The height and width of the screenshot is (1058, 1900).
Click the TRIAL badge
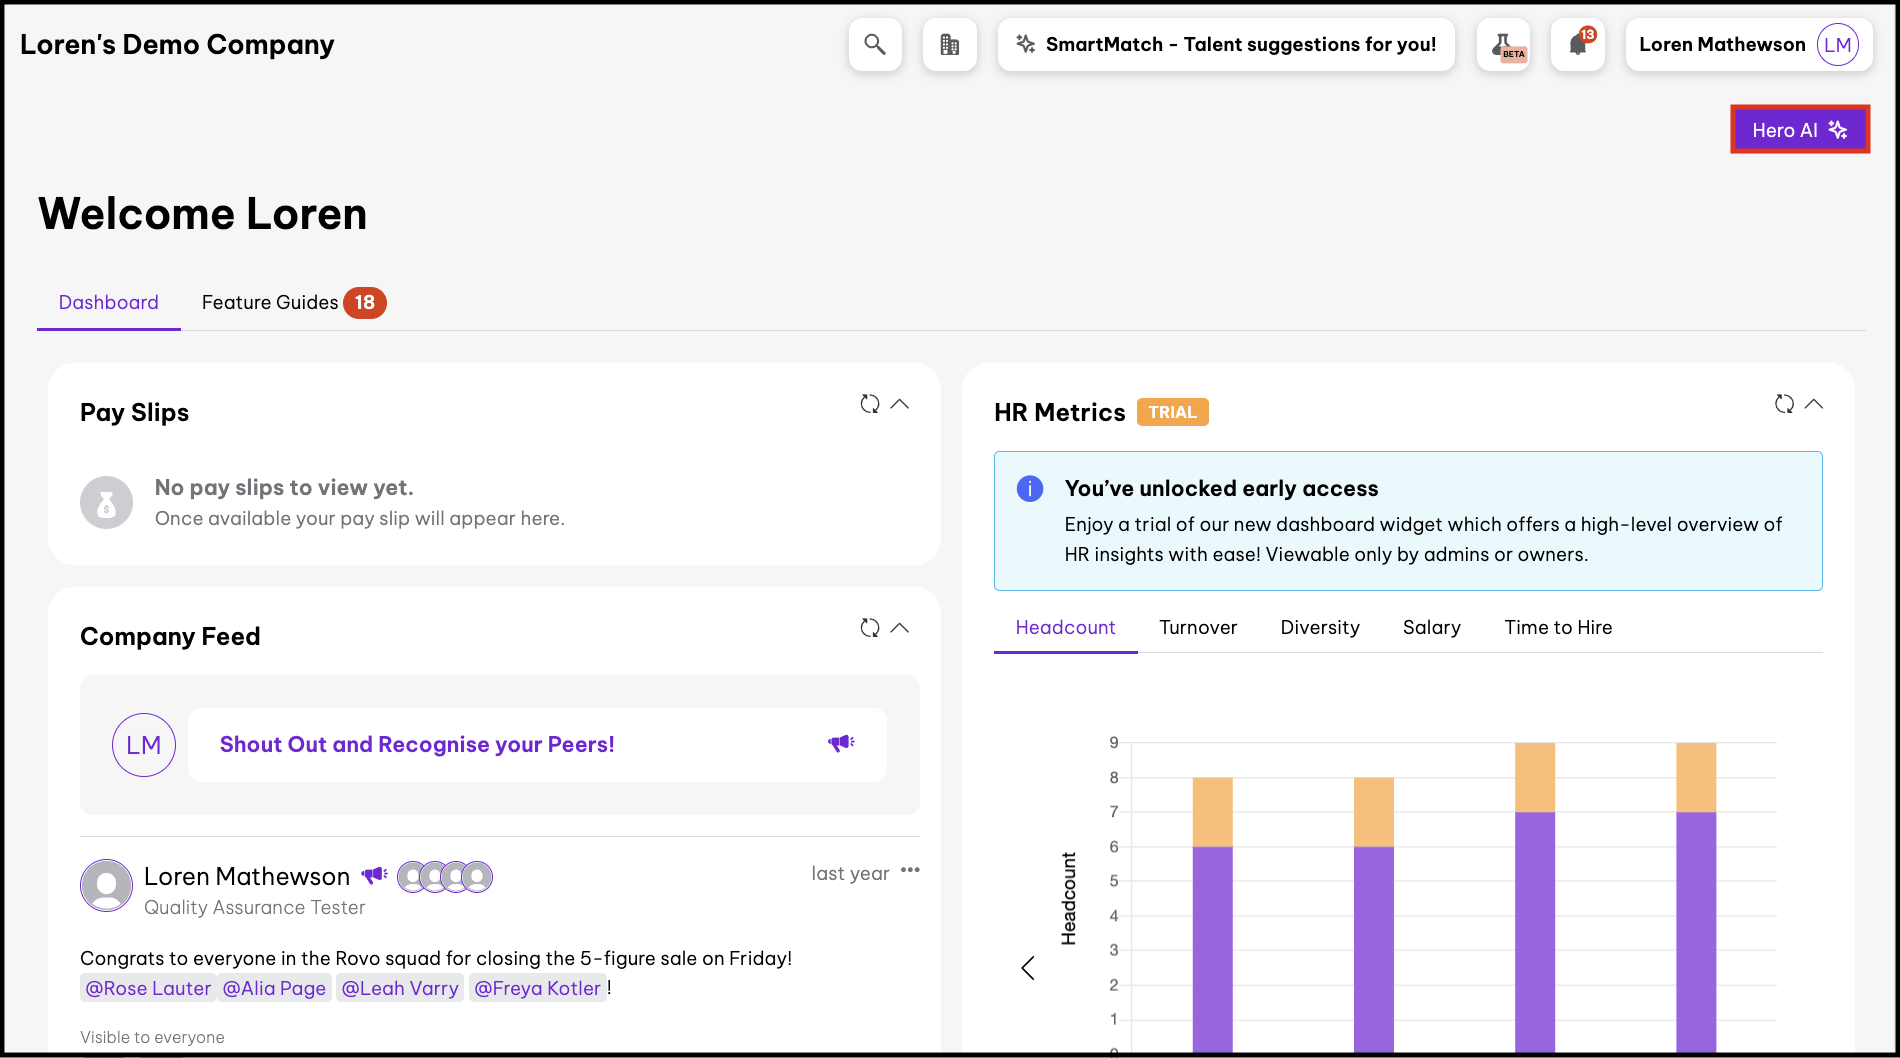1172,412
